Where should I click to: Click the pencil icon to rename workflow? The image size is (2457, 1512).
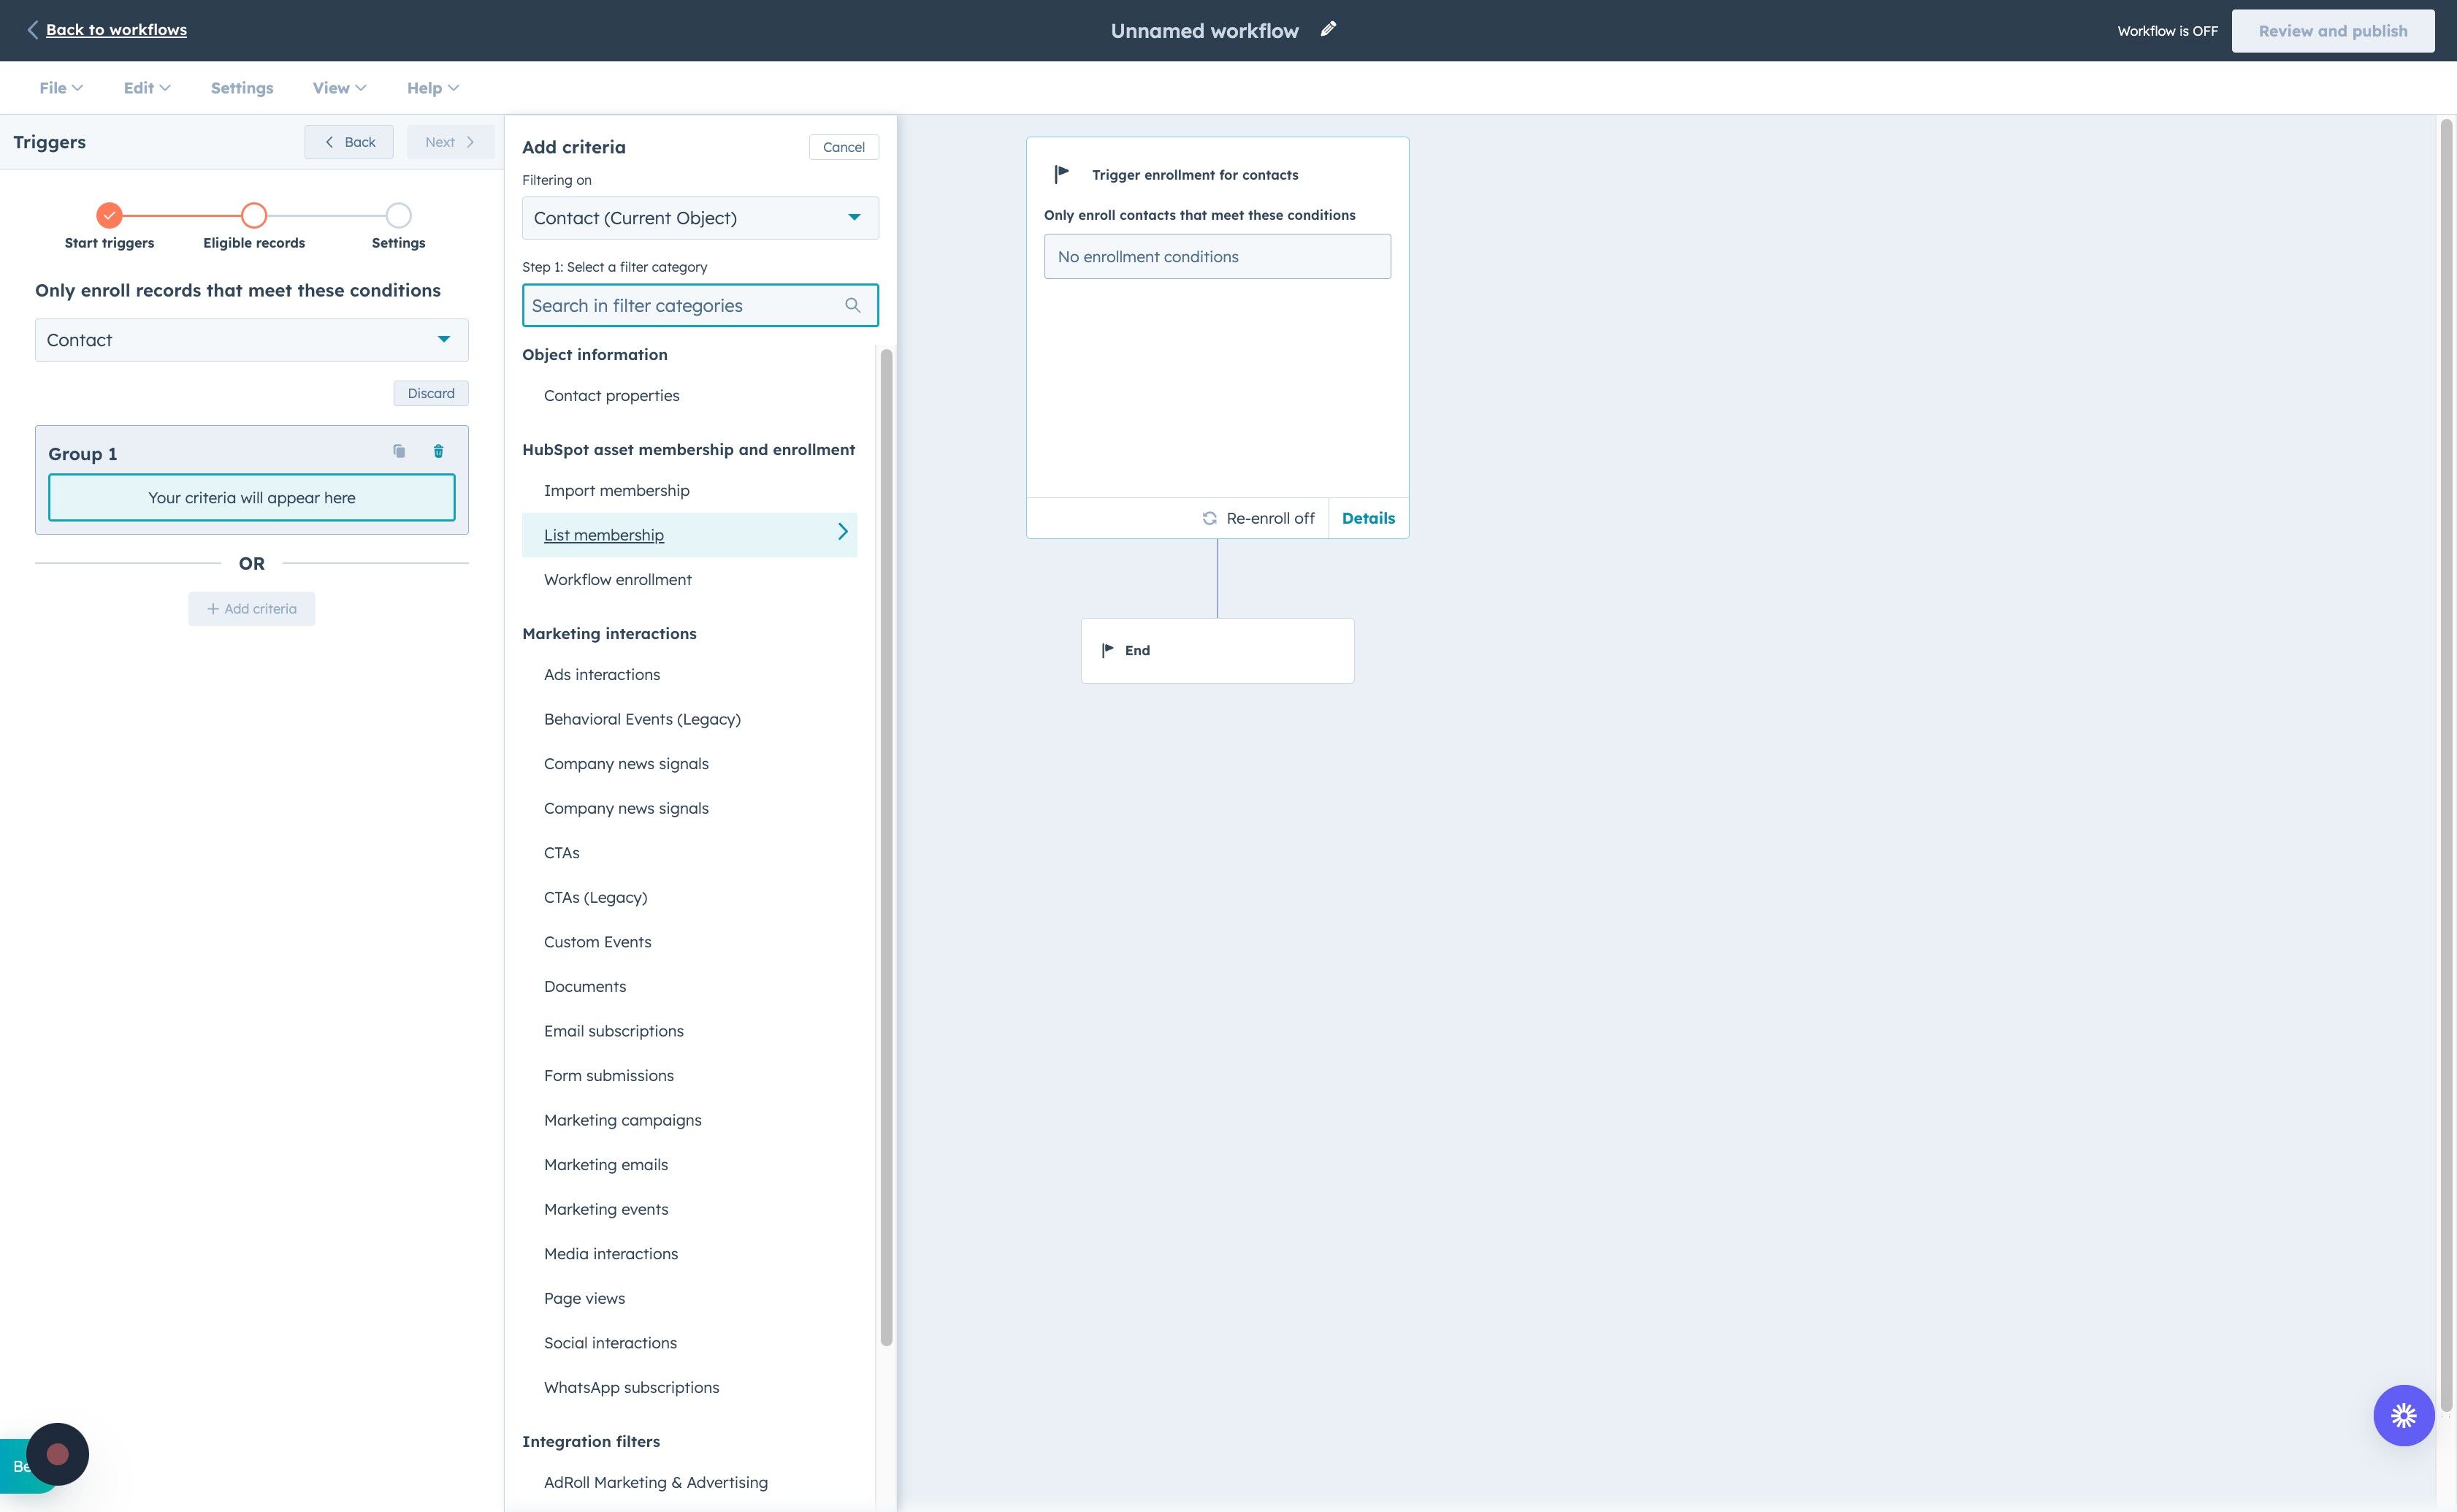click(x=1328, y=29)
